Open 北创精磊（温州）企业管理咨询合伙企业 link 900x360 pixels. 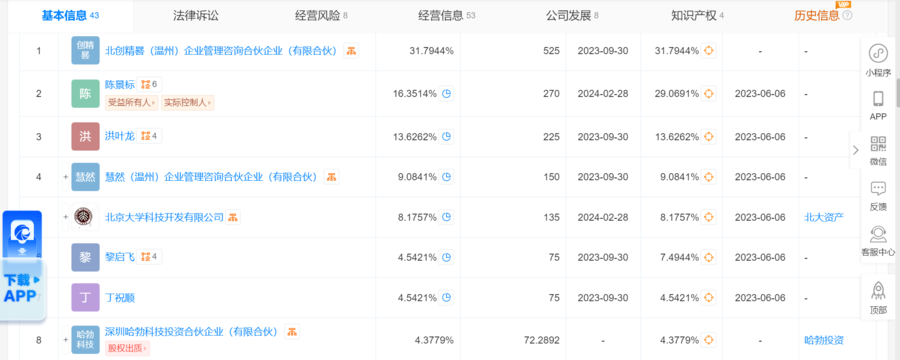pyautogui.click(x=221, y=51)
